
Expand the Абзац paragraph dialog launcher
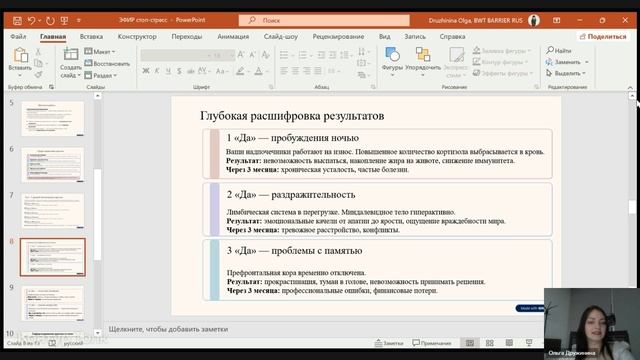373,87
